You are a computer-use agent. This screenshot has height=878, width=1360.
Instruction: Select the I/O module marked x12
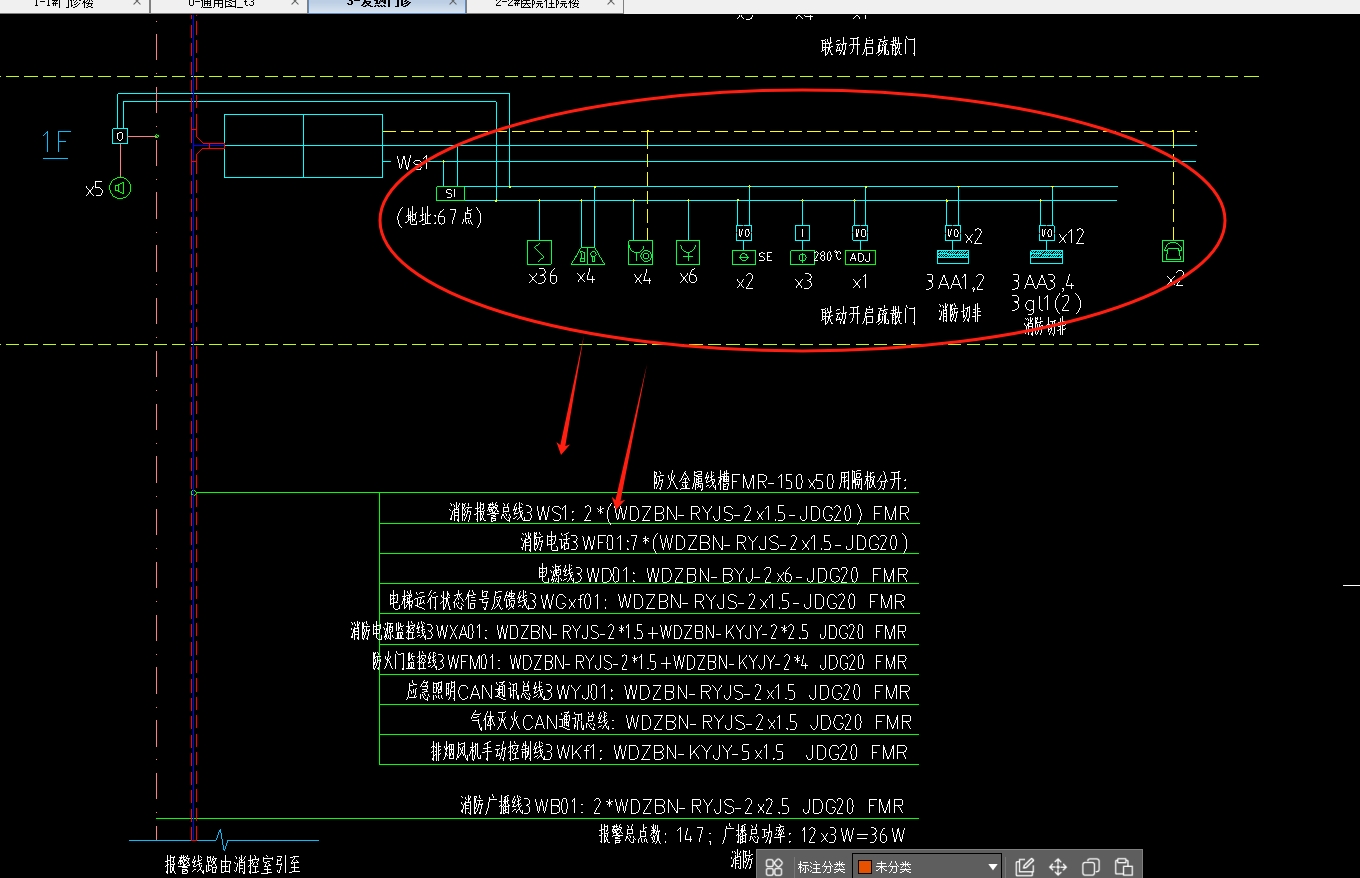tap(1046, 233)
